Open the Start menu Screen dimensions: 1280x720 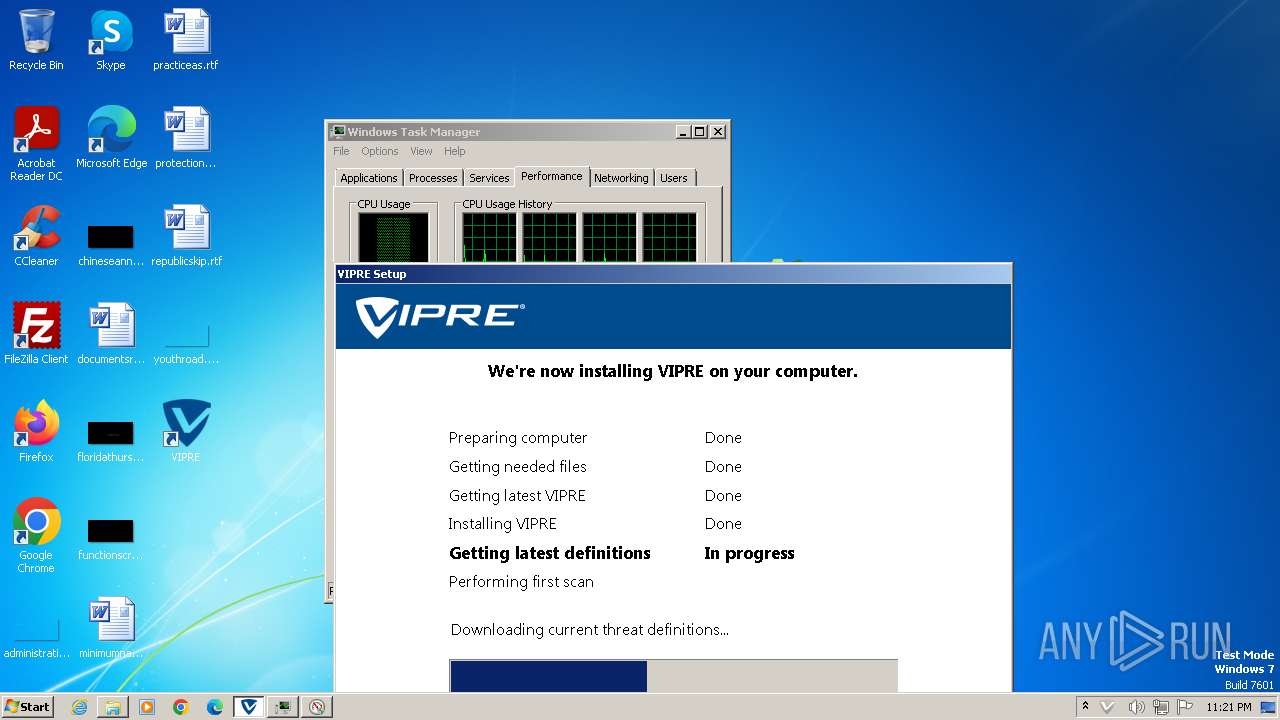coord(27,707)
